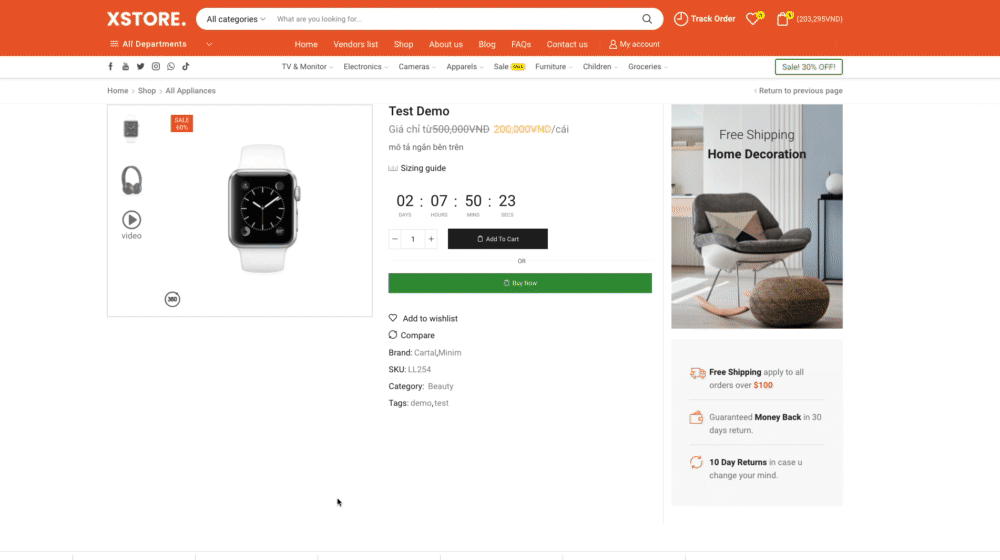Image resolution: width=1000 pixels, height=560 pixels.
Task: Open the YouTube social icon
Action: 126,66
